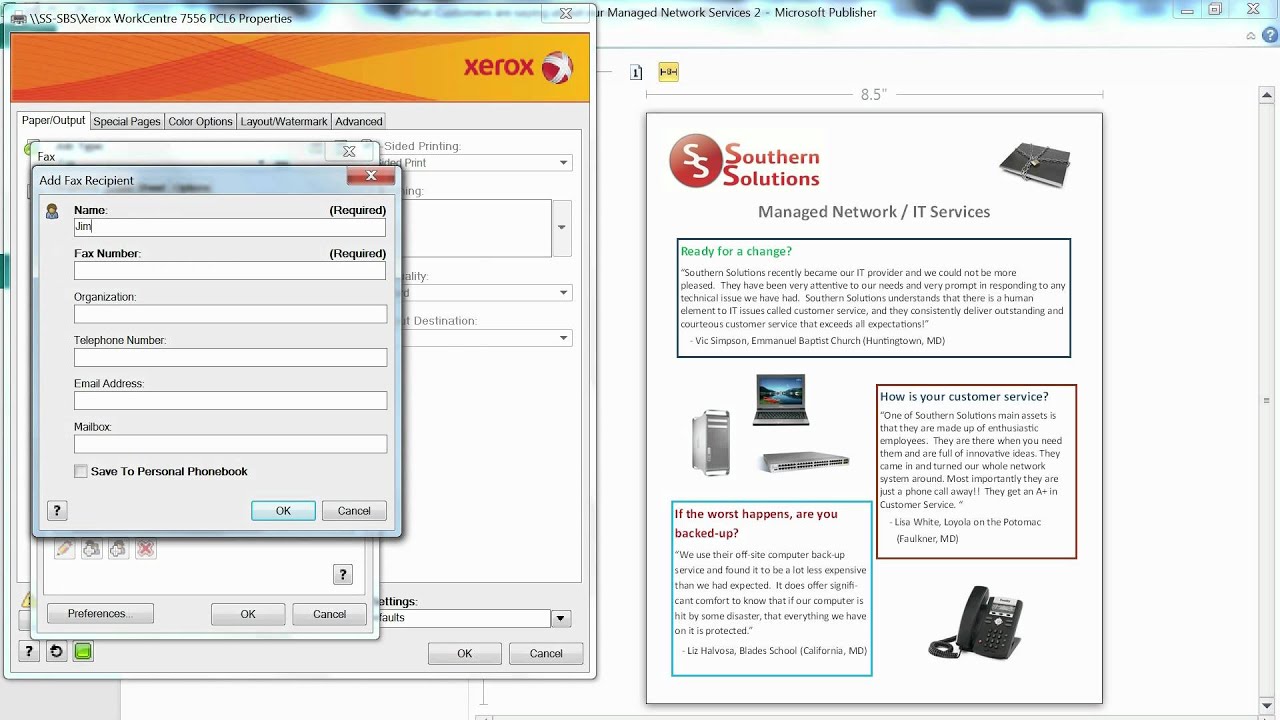Click the Mailbox input field
The image size is (1280, 720).
point(230,444)
